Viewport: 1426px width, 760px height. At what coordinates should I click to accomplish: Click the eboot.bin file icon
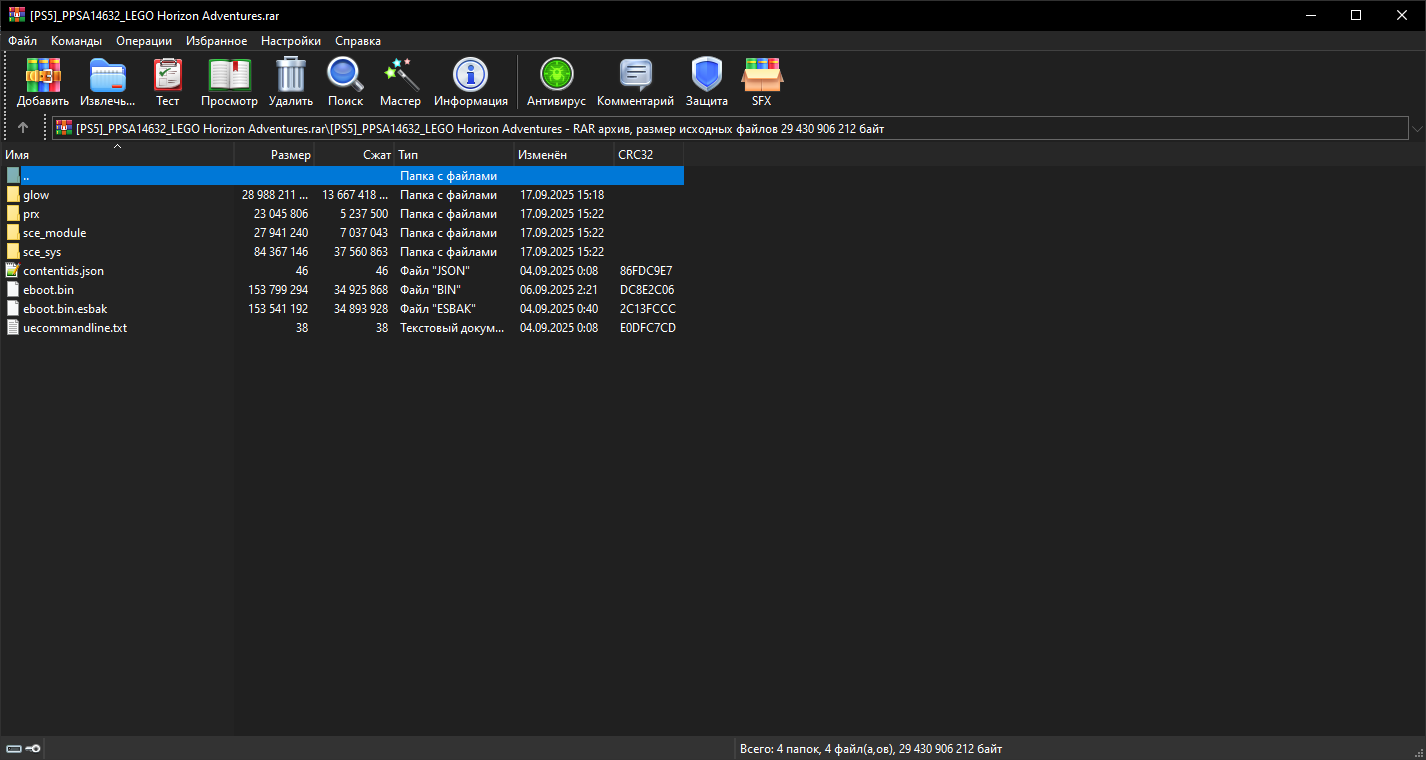pyautogui.click(x=13, y=290)
